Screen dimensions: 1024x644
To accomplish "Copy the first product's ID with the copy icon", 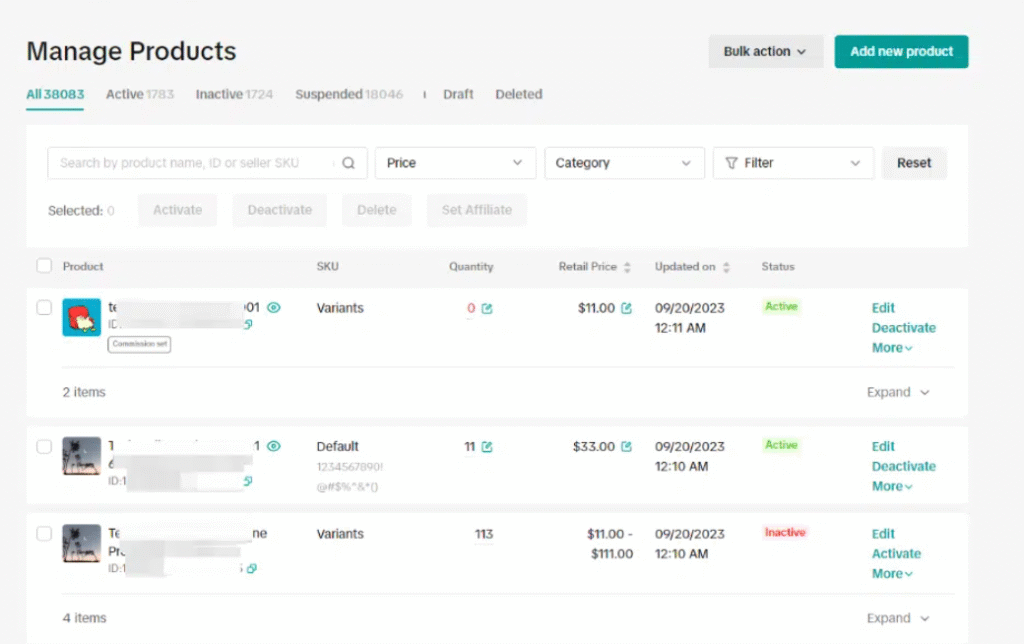I will click(x=249, y=325).
